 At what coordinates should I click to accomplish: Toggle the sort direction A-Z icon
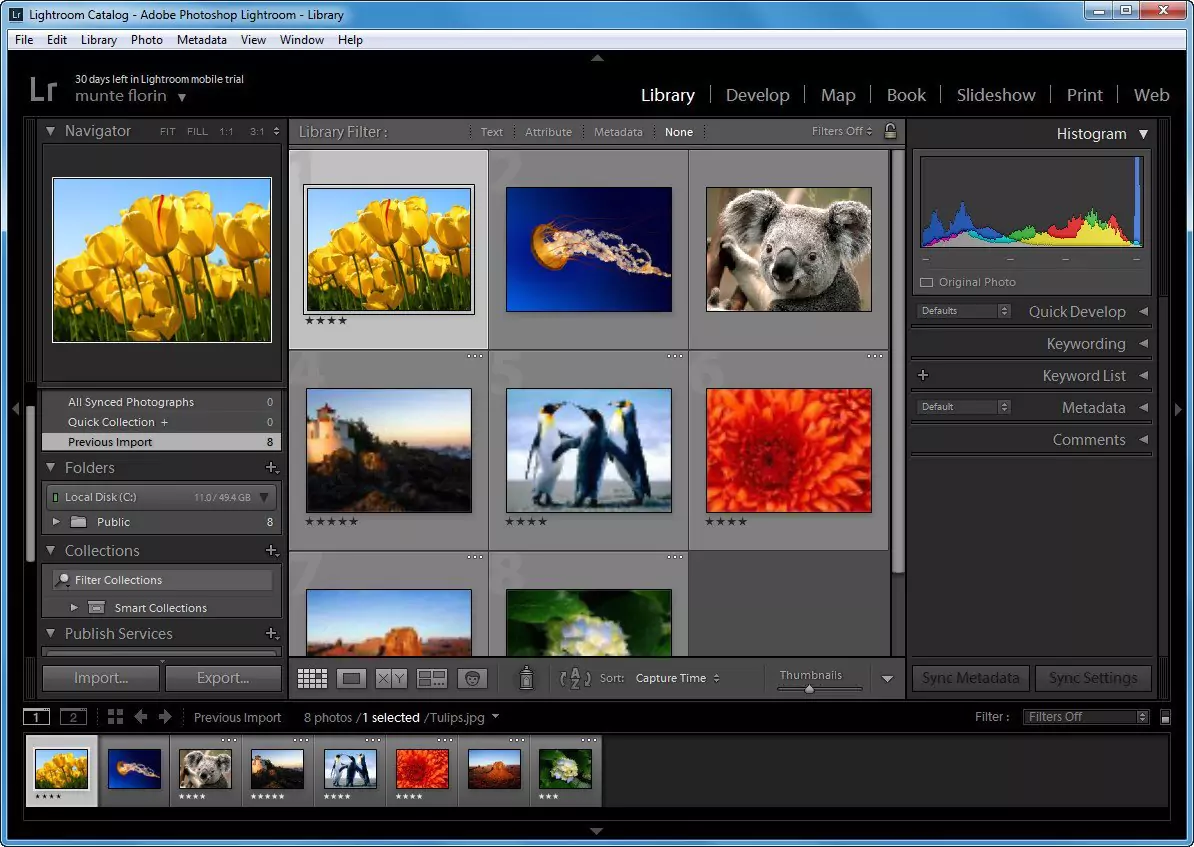(x=575, y=678)
